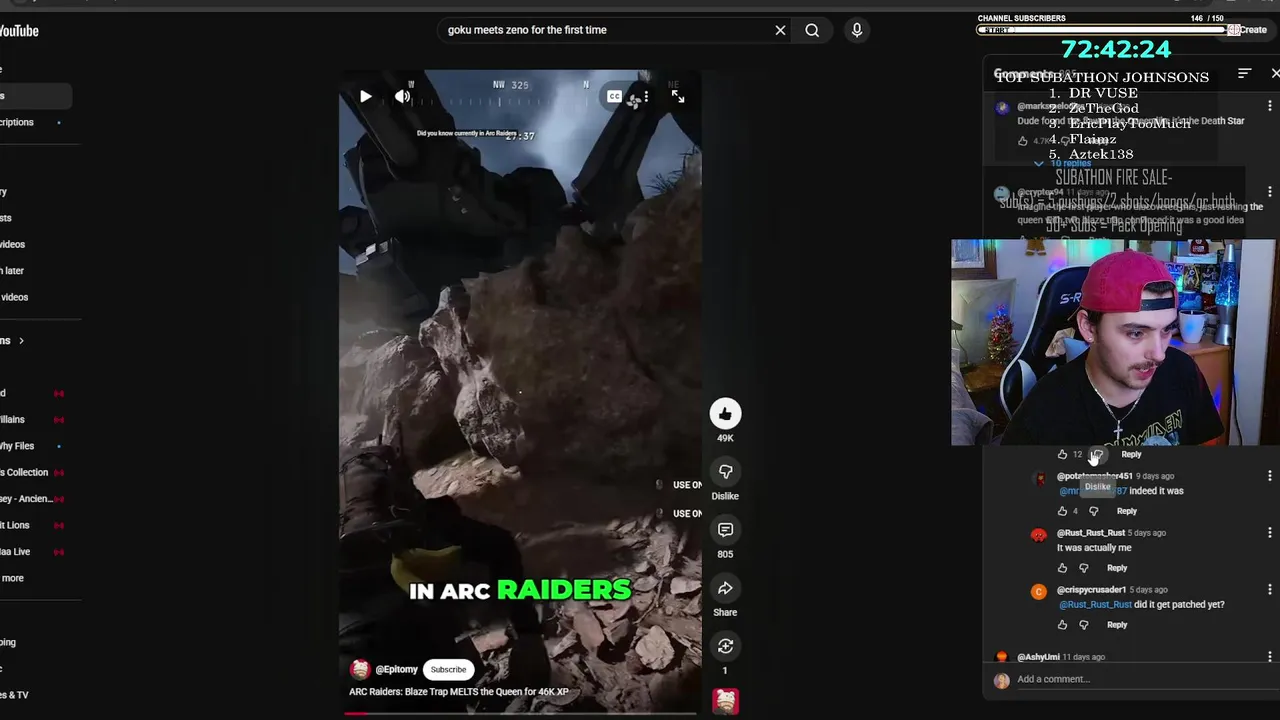Run search with the magnifier icon
The height and width of the screenshot is (720, 1280).
pyautogui.click(x=812, y=30)
